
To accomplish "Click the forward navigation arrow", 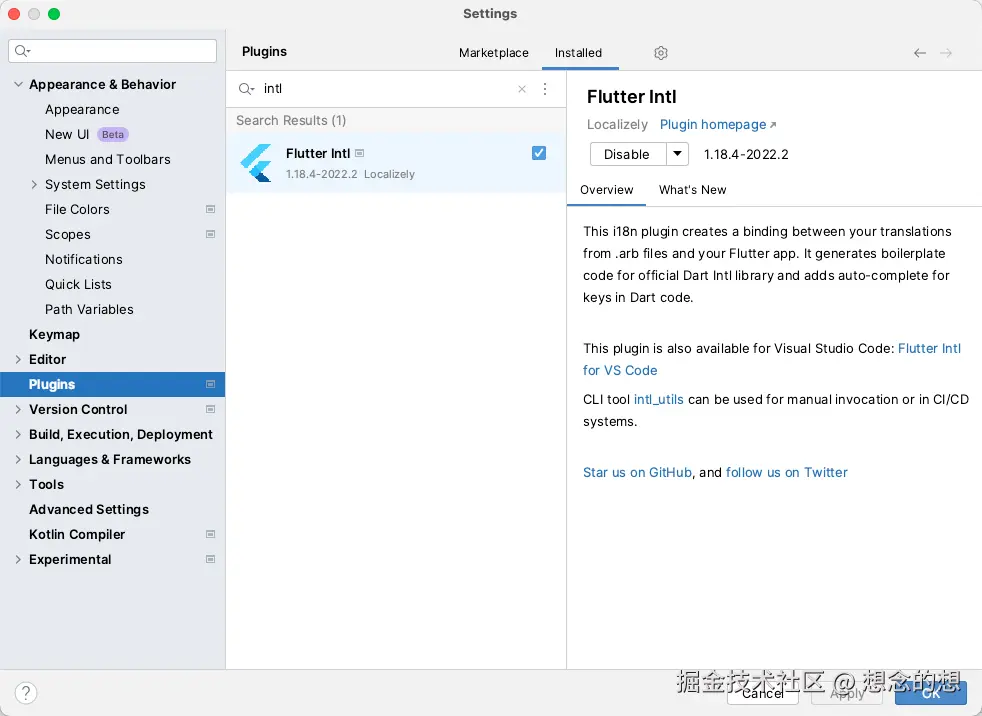I will (946, 53).
